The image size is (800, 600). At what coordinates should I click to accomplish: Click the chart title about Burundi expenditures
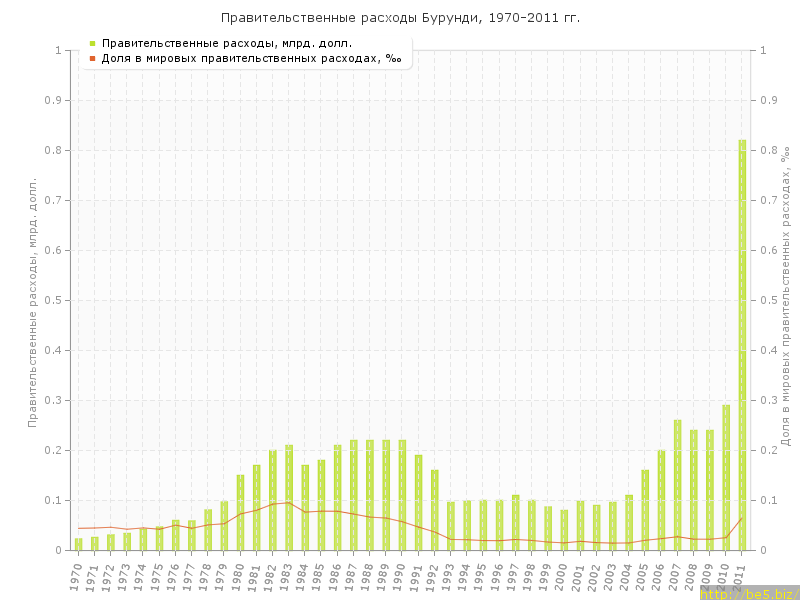pos(400,18)
